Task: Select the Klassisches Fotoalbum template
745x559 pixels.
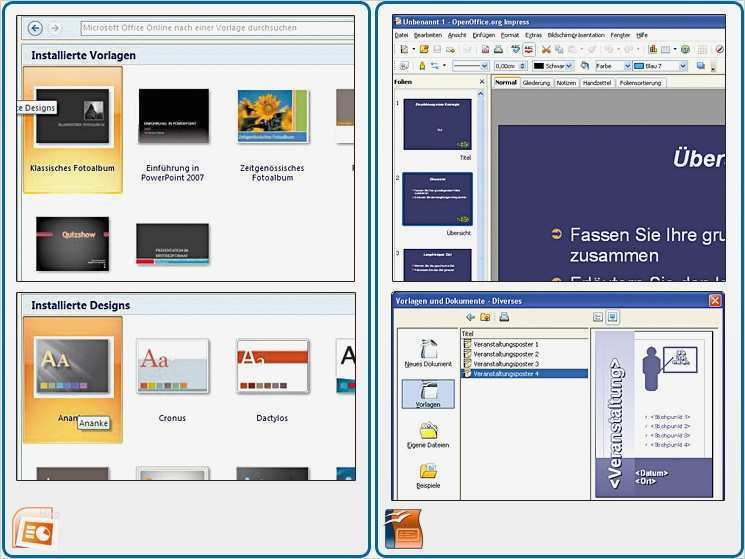Action: [x=73, y=129]
